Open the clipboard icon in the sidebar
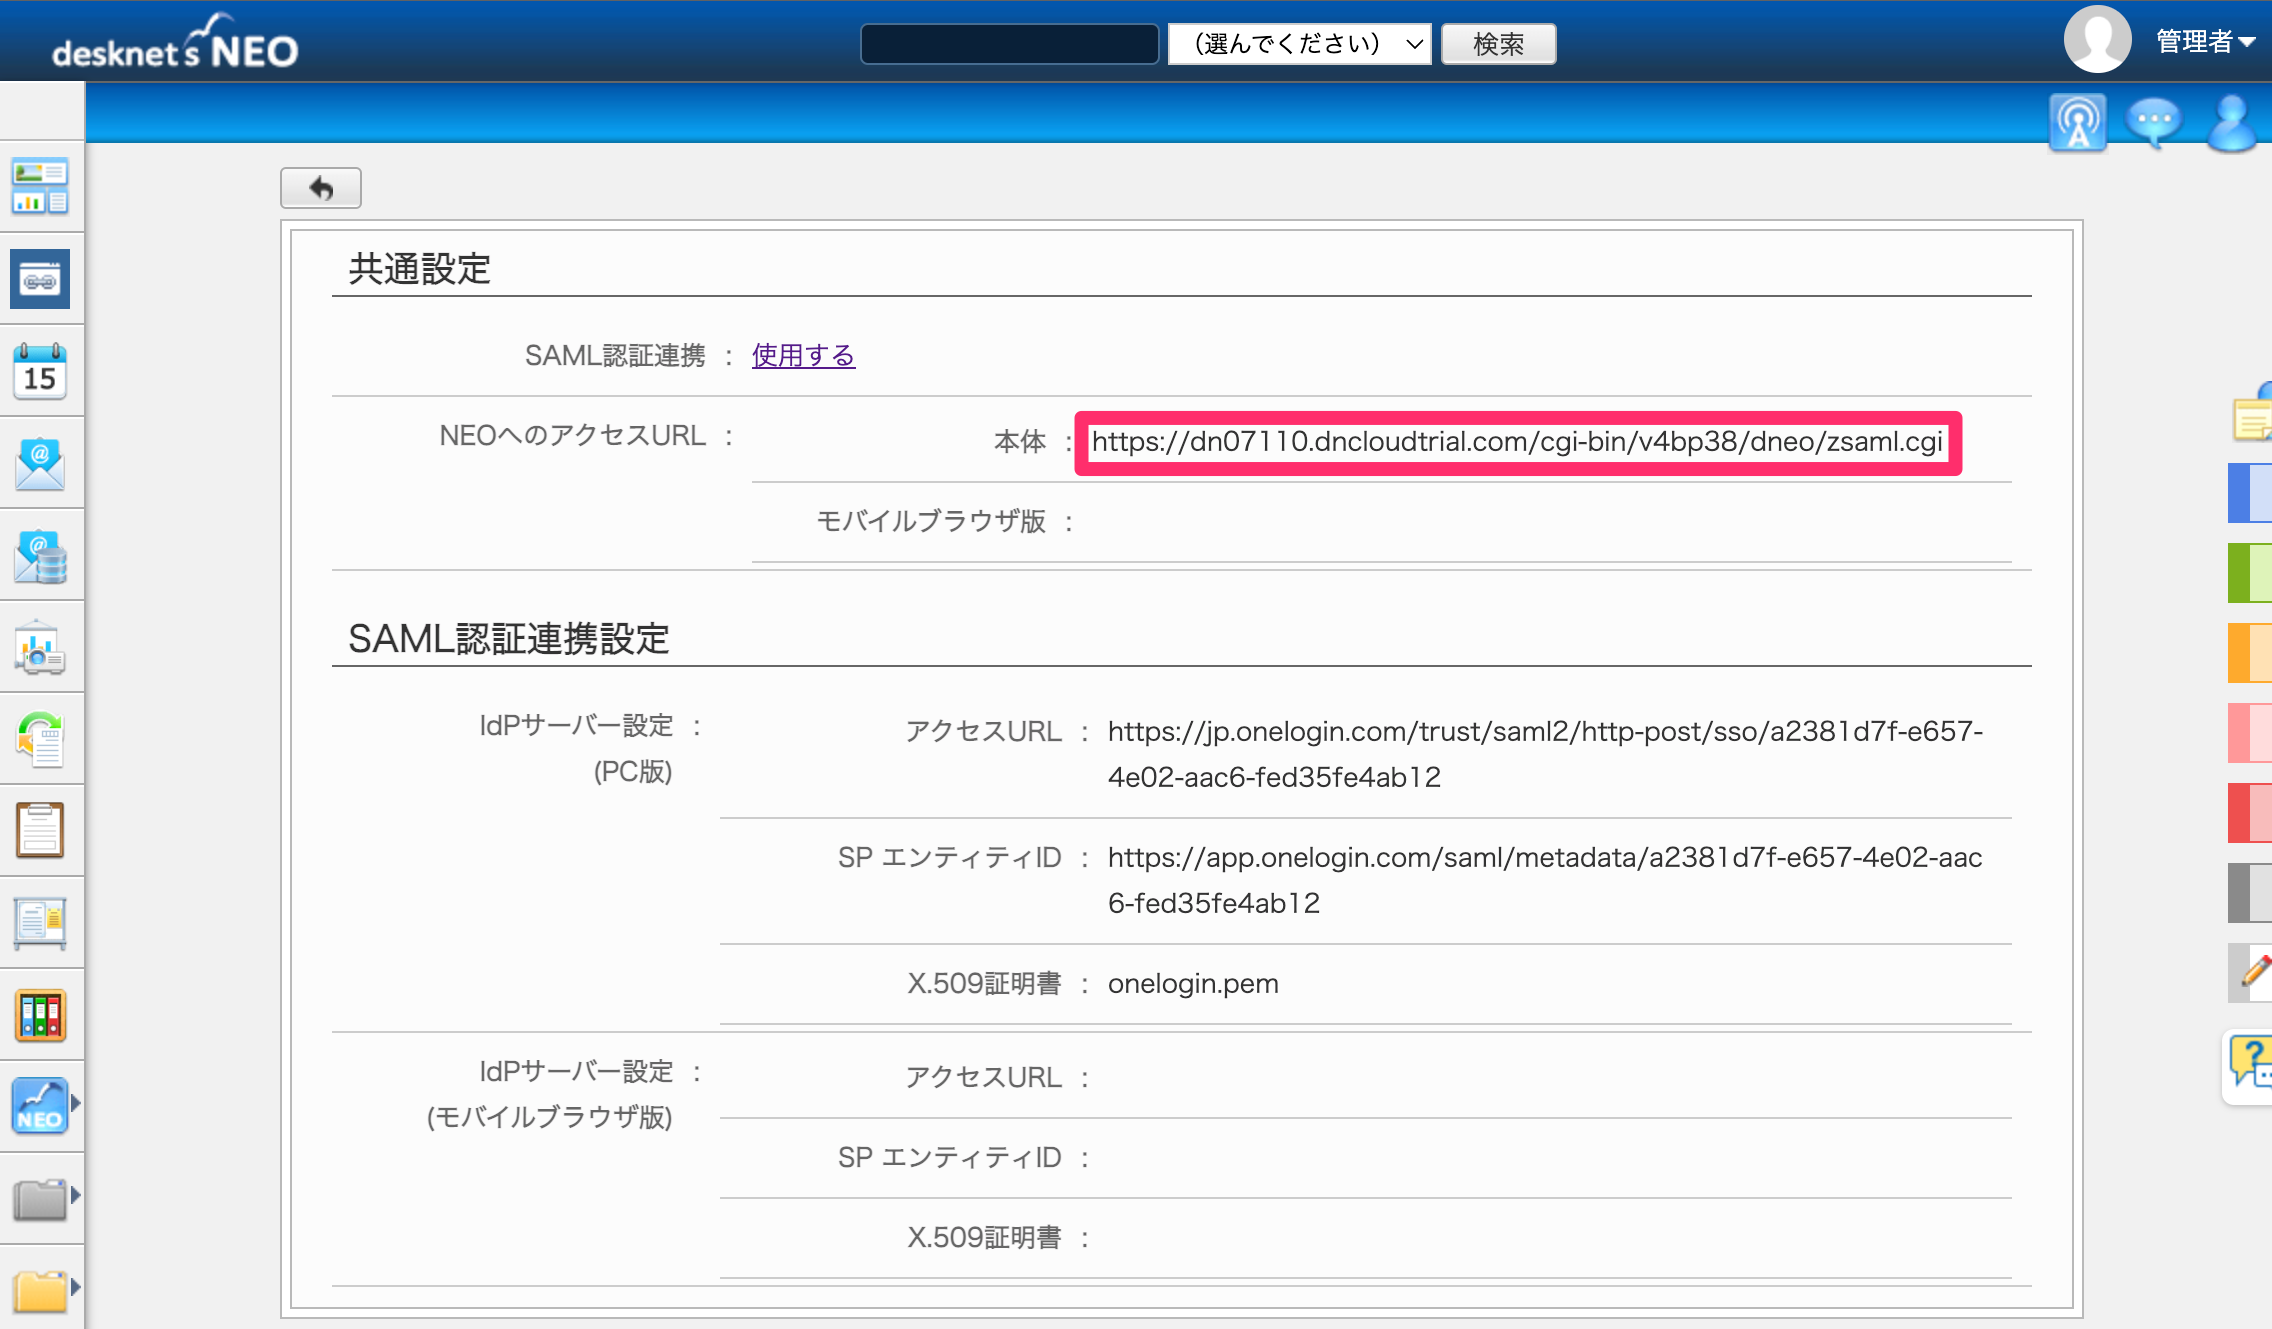The image size is (2272, 1329). click(x=40, y=830)
